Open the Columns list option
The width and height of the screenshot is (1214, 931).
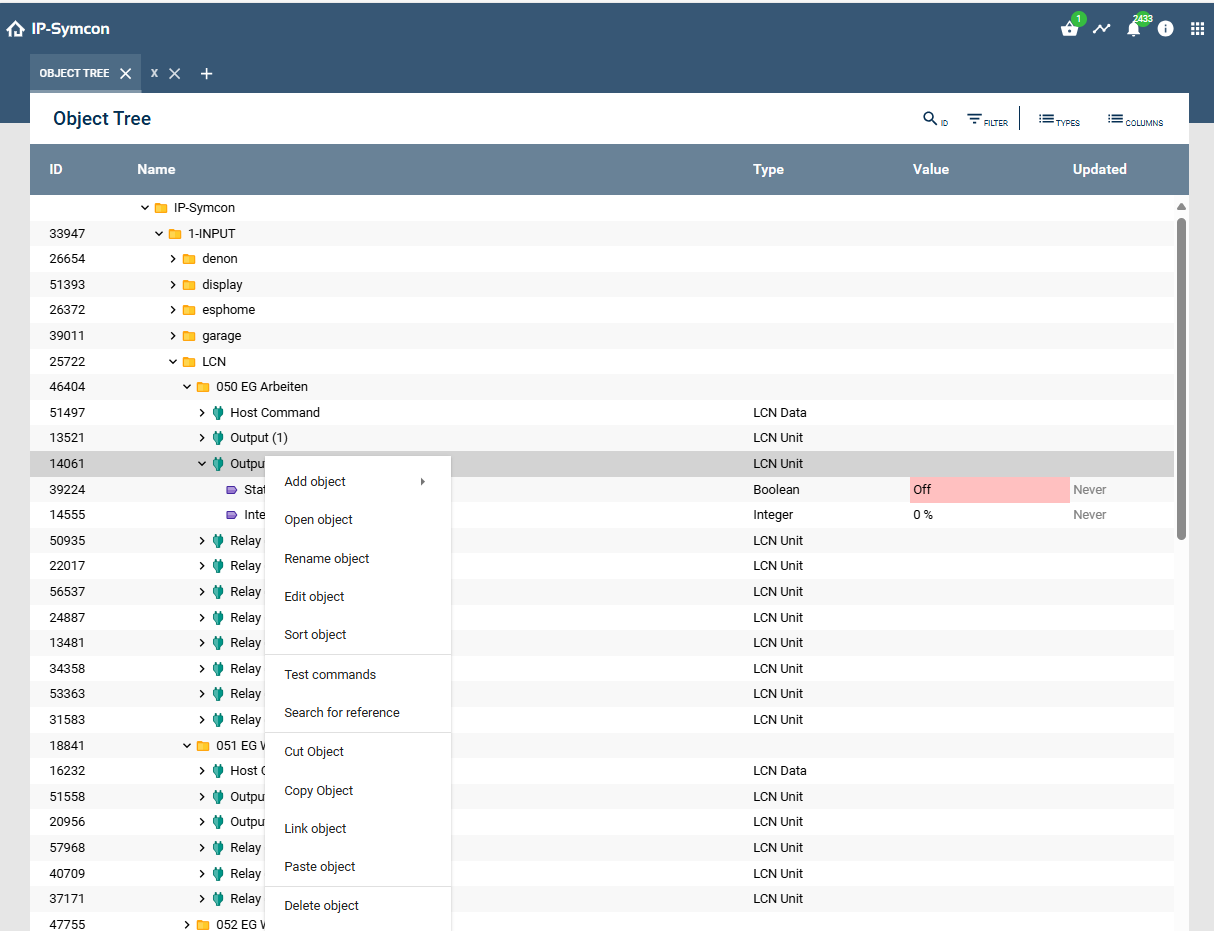(x=1135, y=119)
